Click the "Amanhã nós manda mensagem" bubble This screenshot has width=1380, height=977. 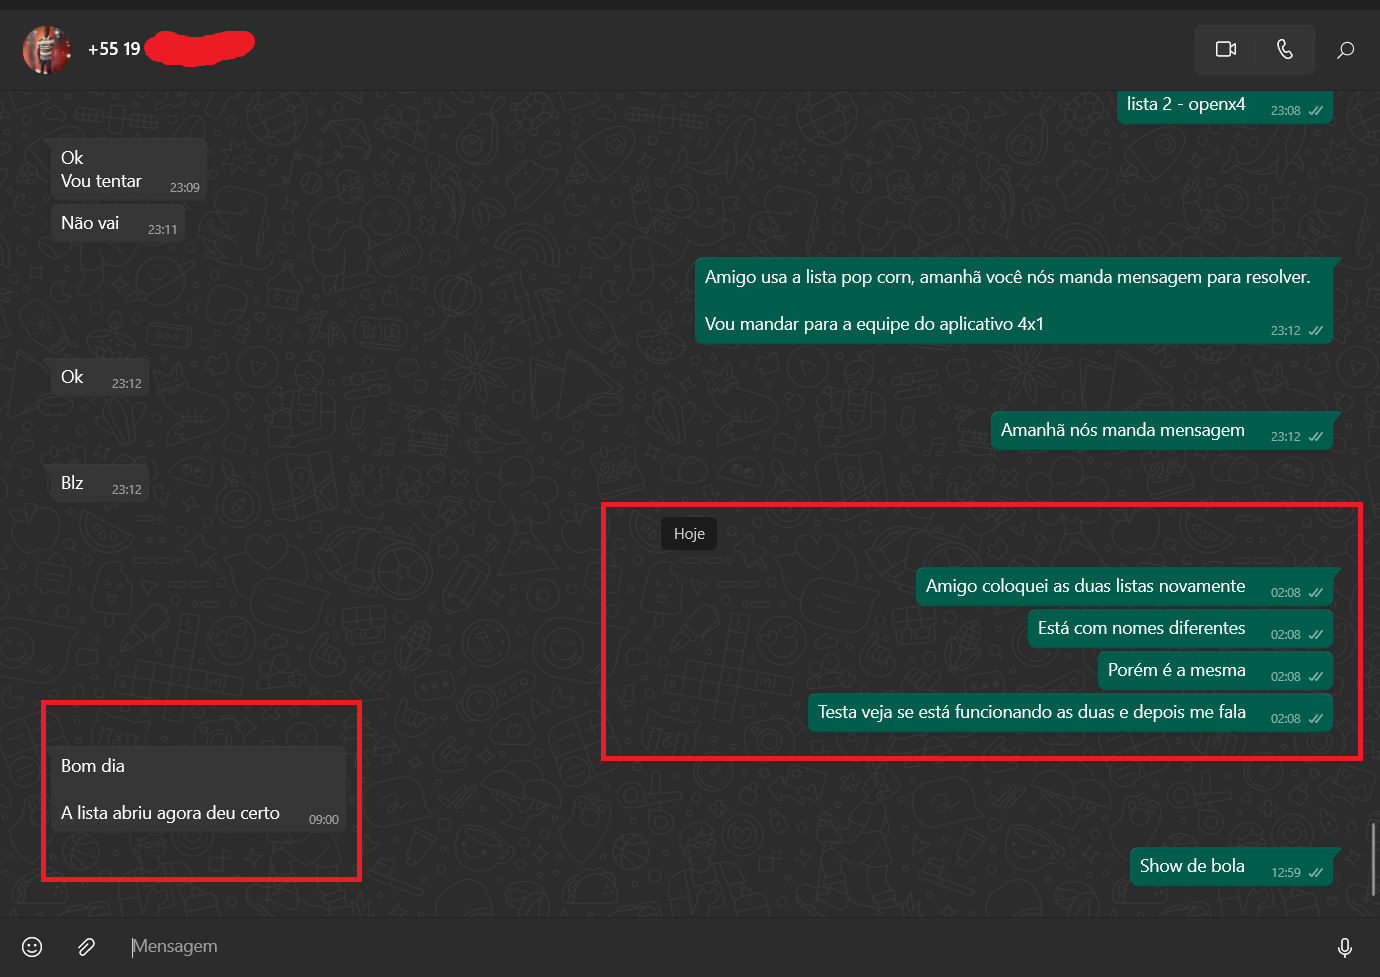point(1122,431)
